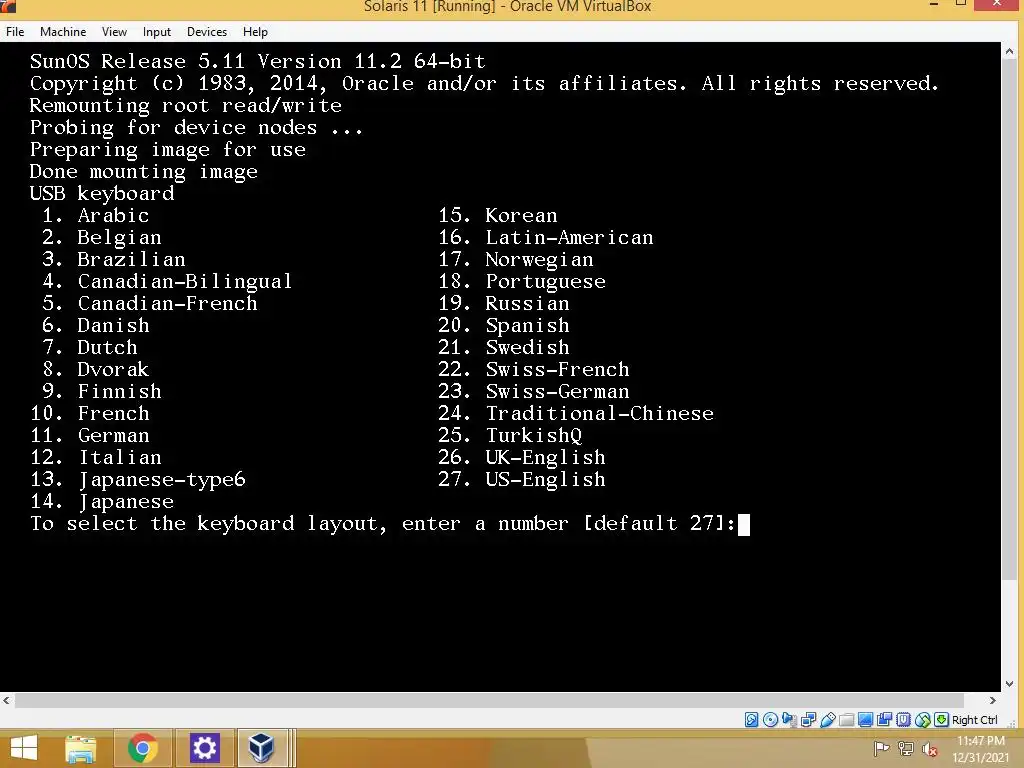Screen dimensions: 1024x768
Task: Click the audio status icon
Action: click(x=790, y=720)
